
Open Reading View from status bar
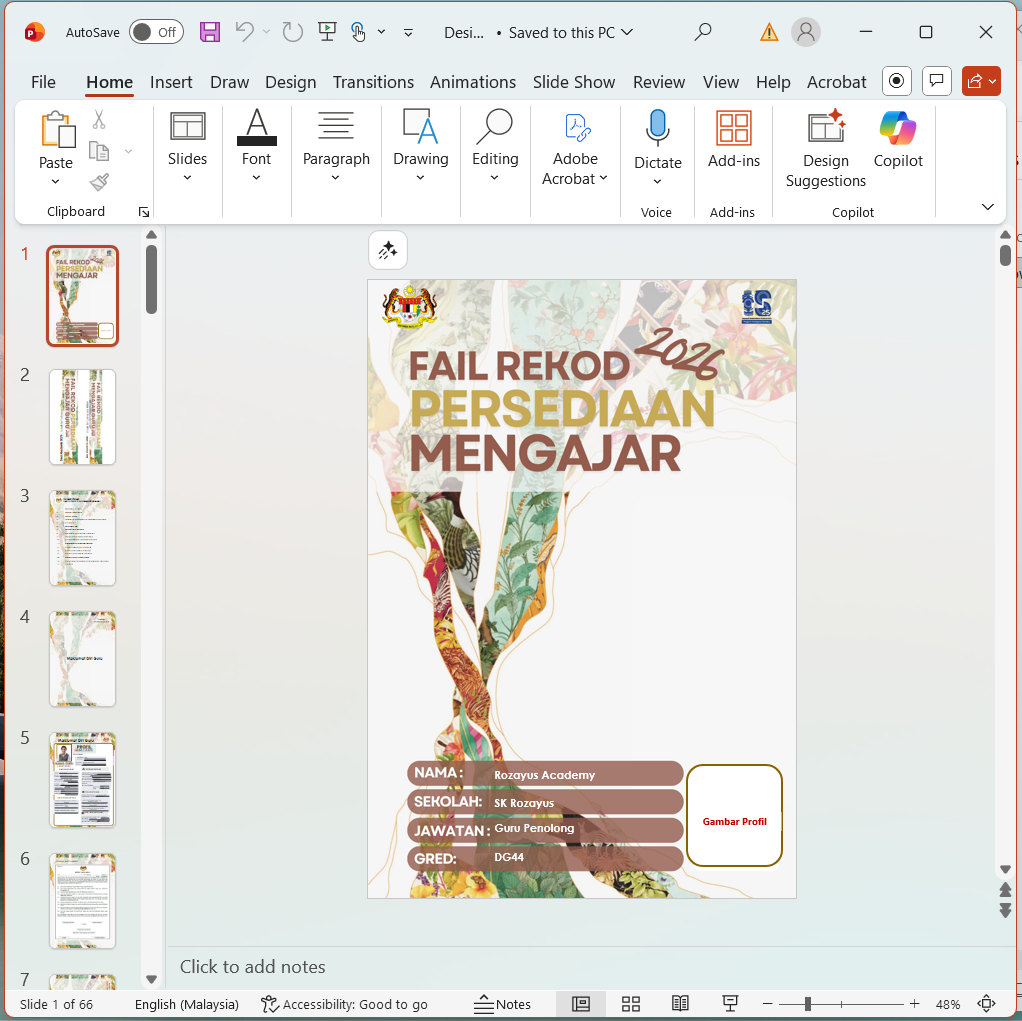(x=680, y=1004)
